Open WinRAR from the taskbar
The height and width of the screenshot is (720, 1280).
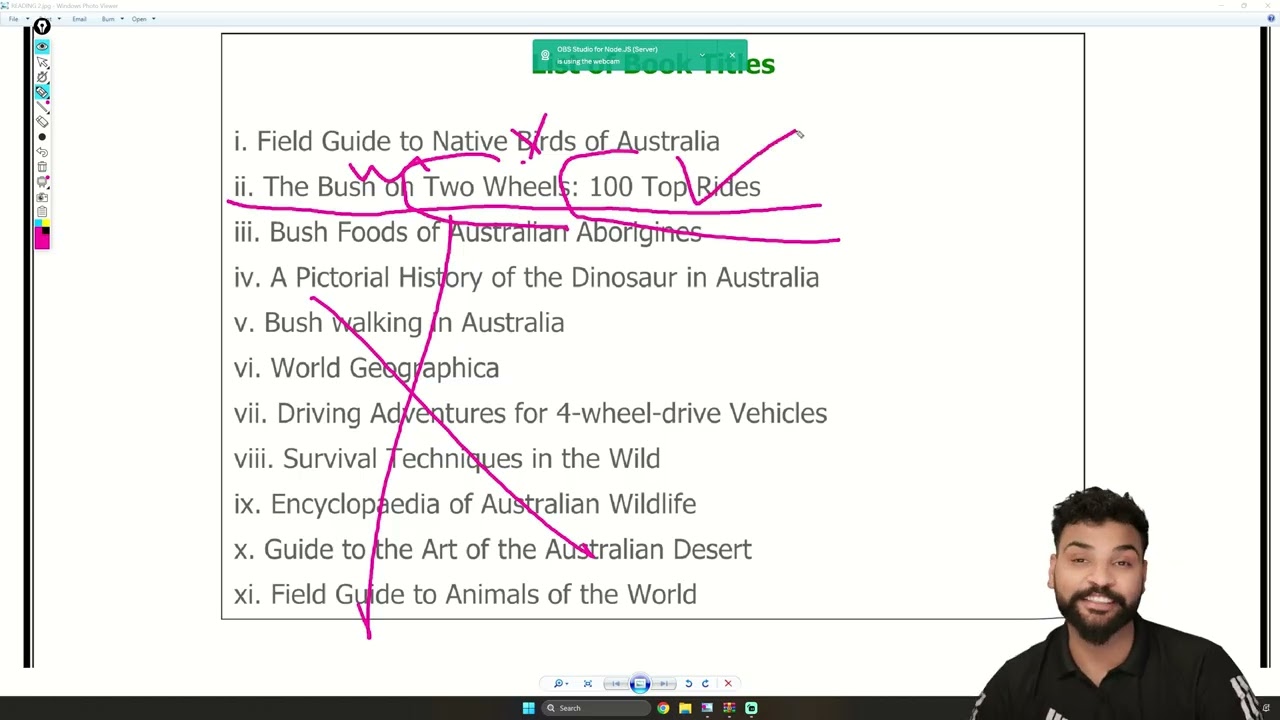(729, 708)
